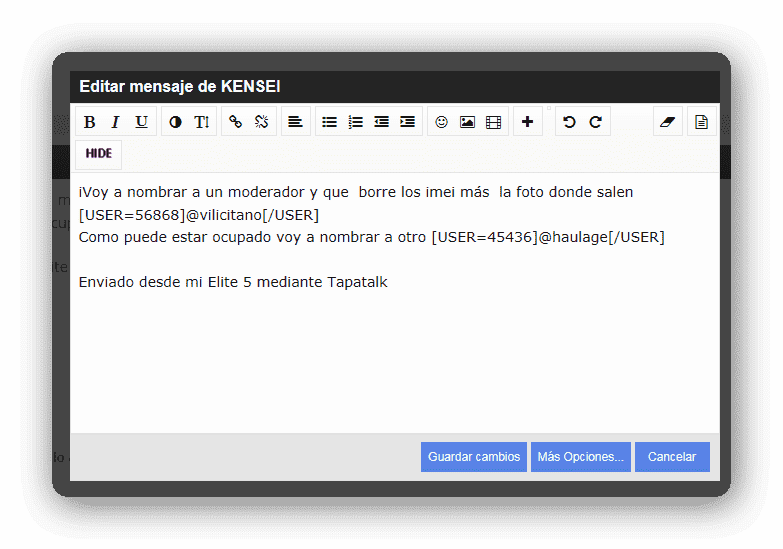Open the text color picker icon
The image size is (783, 549).
click(x=175, y=122)
